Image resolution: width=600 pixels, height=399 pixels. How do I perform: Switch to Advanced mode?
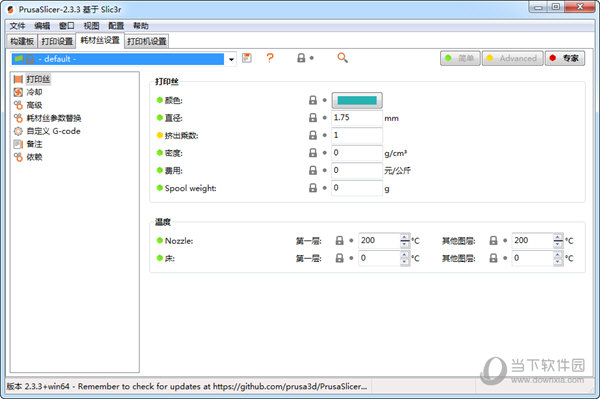coord(512,59)
